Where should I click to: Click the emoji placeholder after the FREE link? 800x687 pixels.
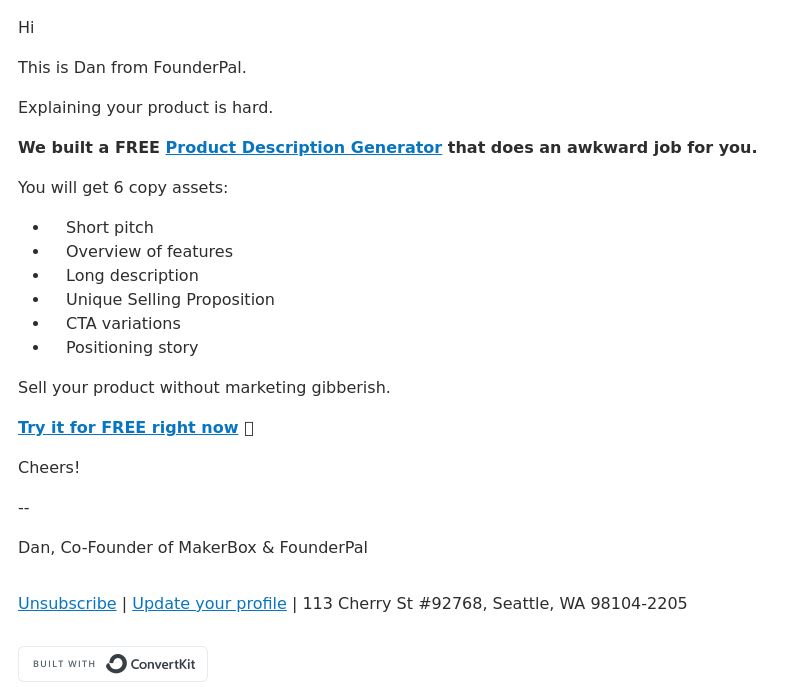click(249, 428)
